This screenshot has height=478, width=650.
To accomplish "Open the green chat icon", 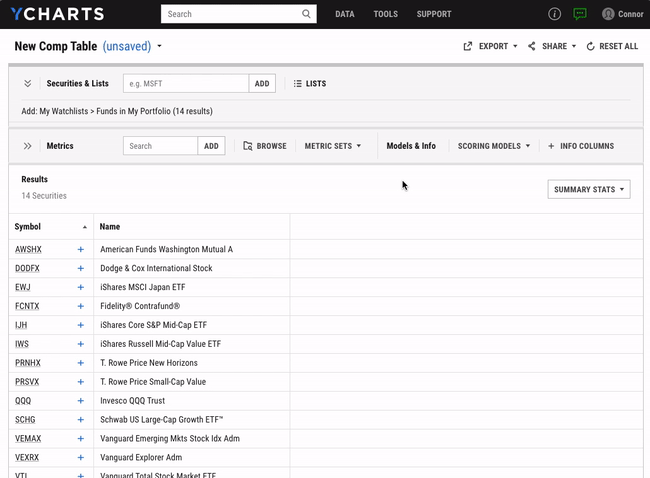I will (x=580, y=14).
